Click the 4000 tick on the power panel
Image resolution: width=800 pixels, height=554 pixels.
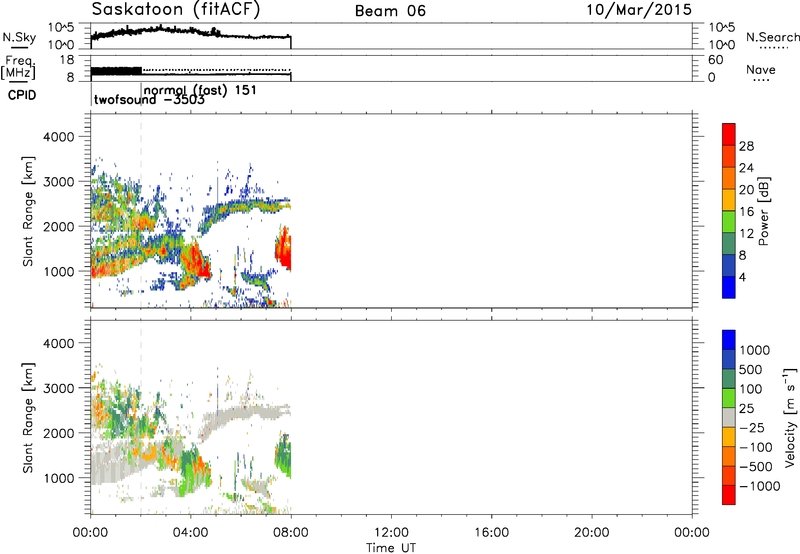pyautogui.click(x=59, y=137)
